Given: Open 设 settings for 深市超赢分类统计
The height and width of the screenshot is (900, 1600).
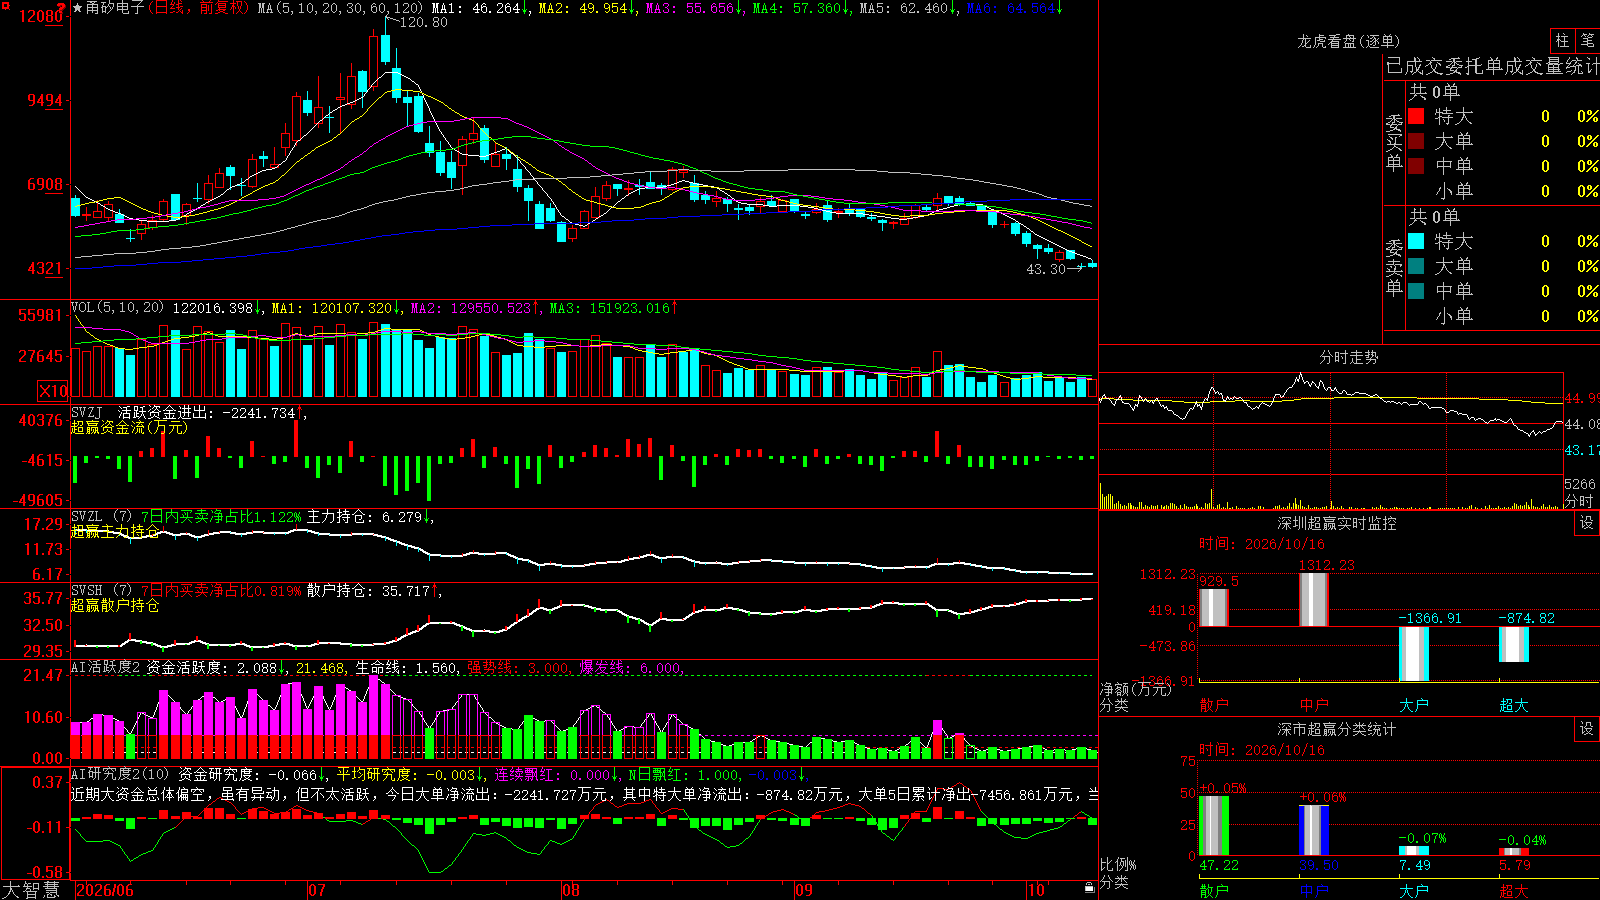Looking at the screenshot, I should [1587, 729].
